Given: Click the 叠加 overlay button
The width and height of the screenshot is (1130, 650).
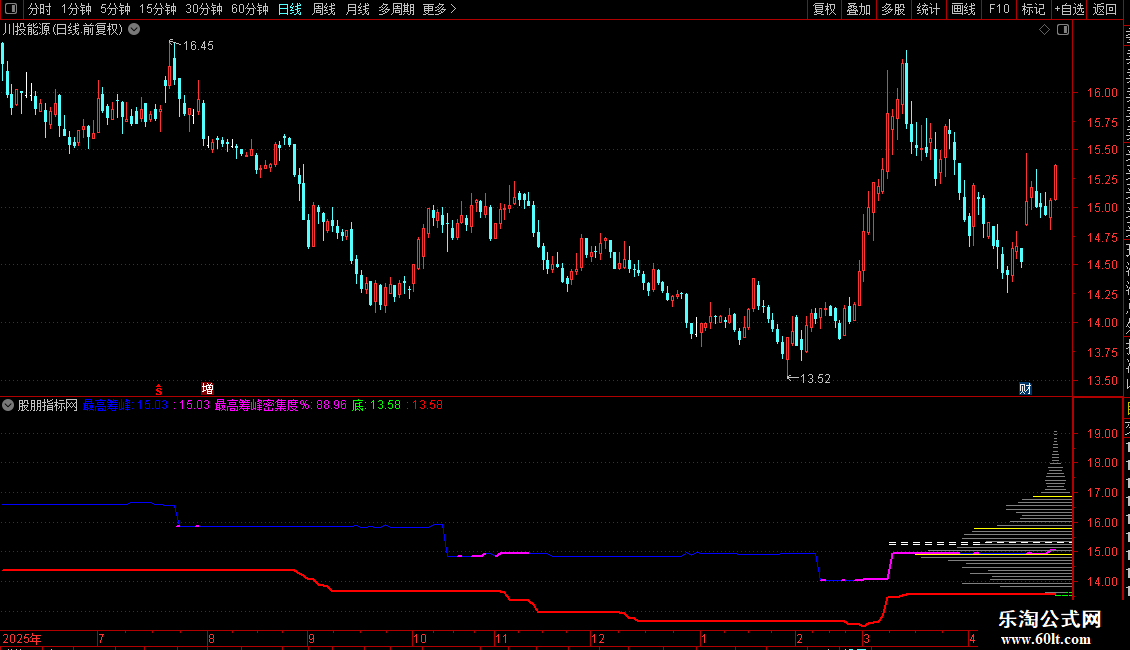Looking at the screenshot, I should (859, 9).
